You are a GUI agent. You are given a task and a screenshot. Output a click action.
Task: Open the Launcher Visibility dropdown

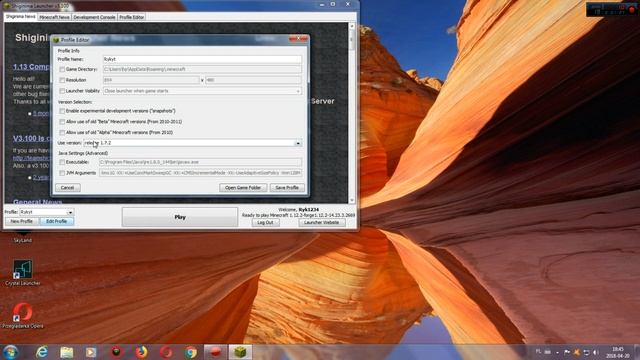coord(298,91)
